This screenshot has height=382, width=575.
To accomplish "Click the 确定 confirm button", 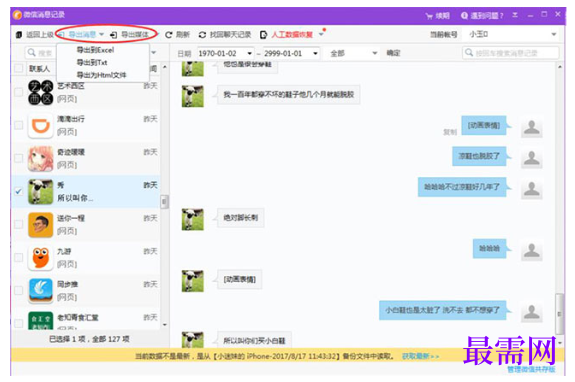I will (393, 54).
